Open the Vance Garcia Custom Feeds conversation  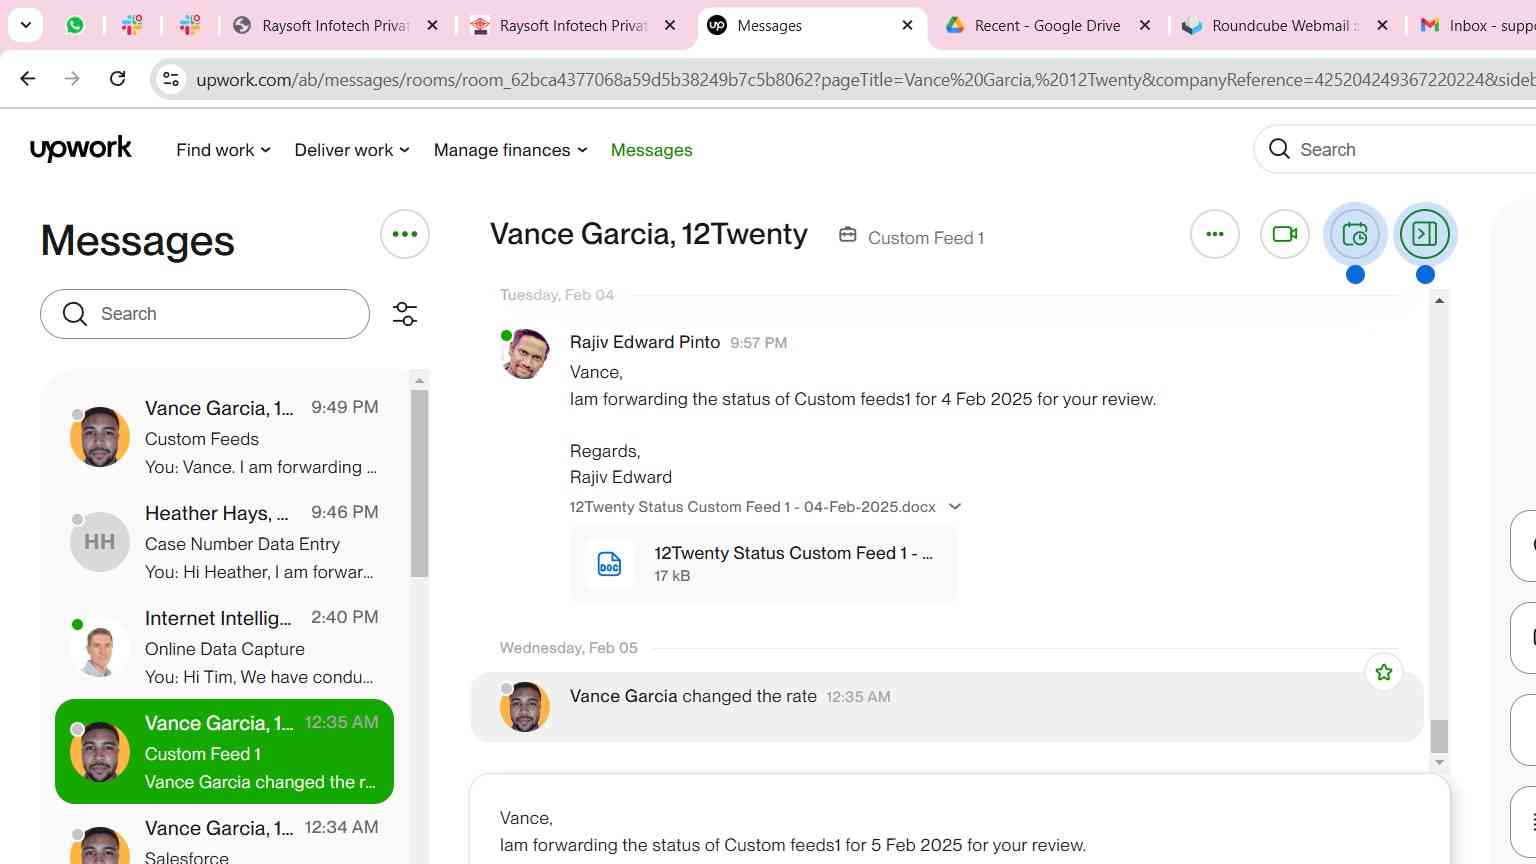pyautogui.click(x=224, y=437)
